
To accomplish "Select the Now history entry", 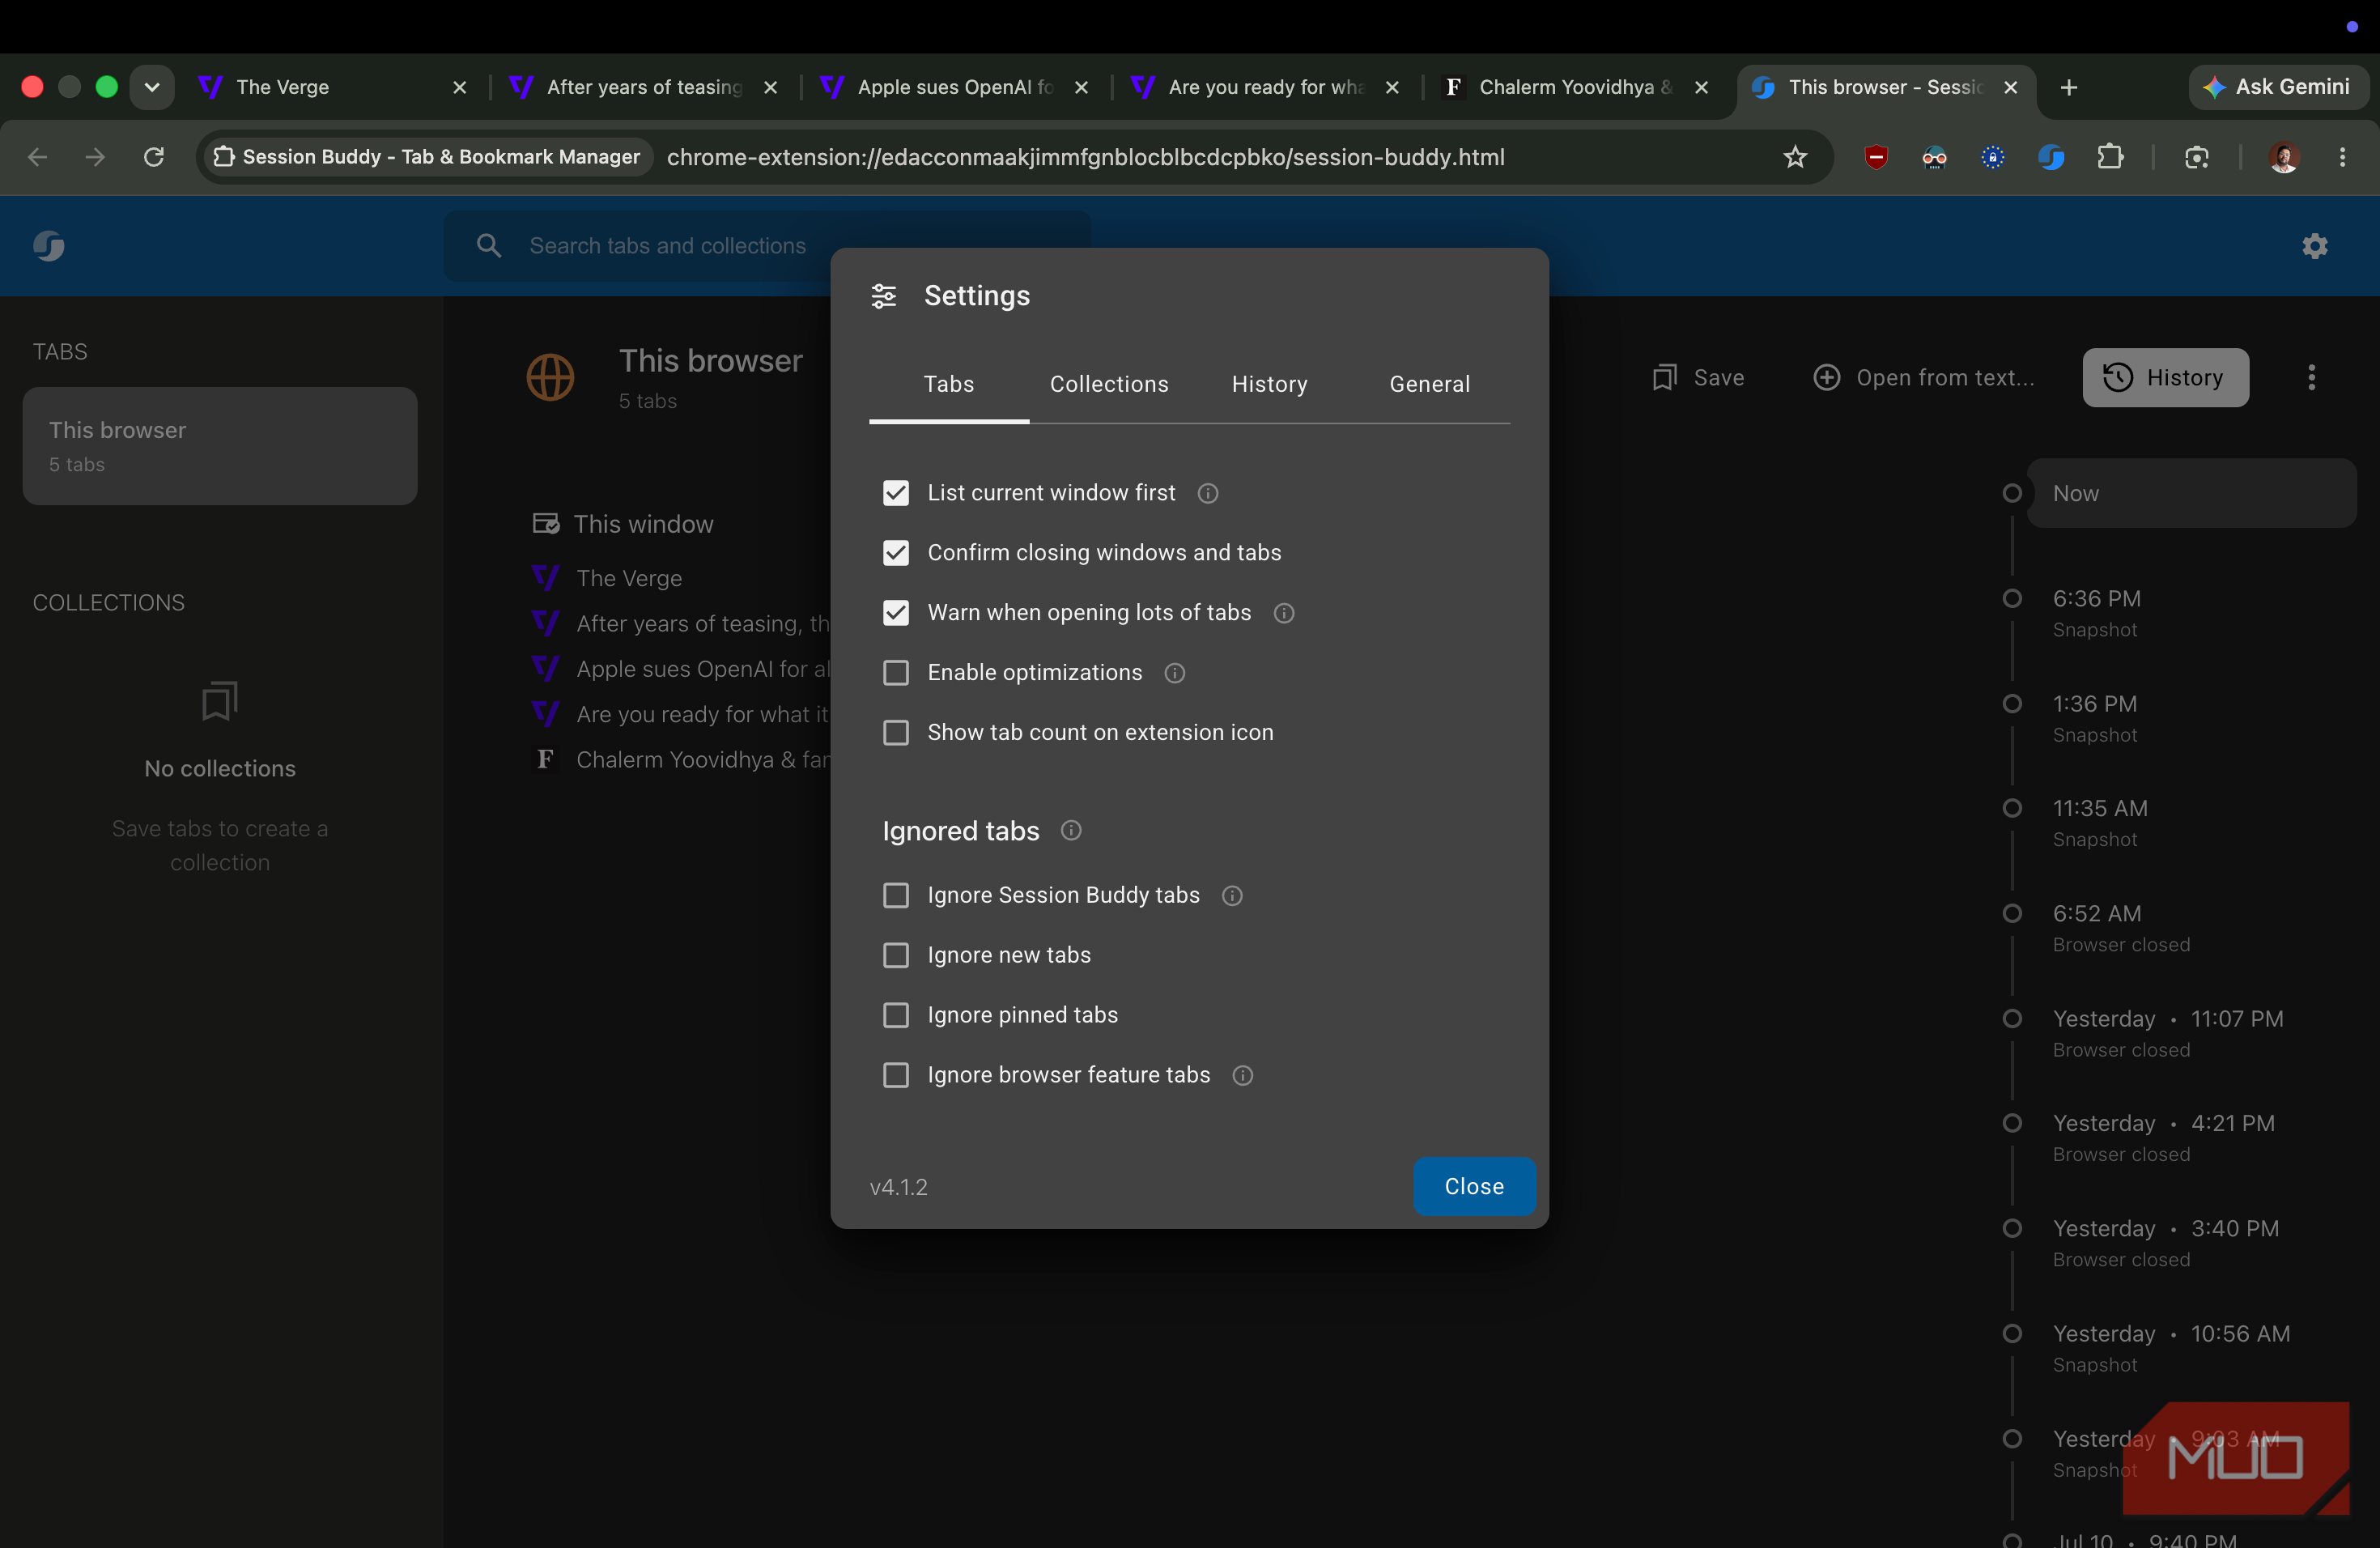I will click(2192, 494).
